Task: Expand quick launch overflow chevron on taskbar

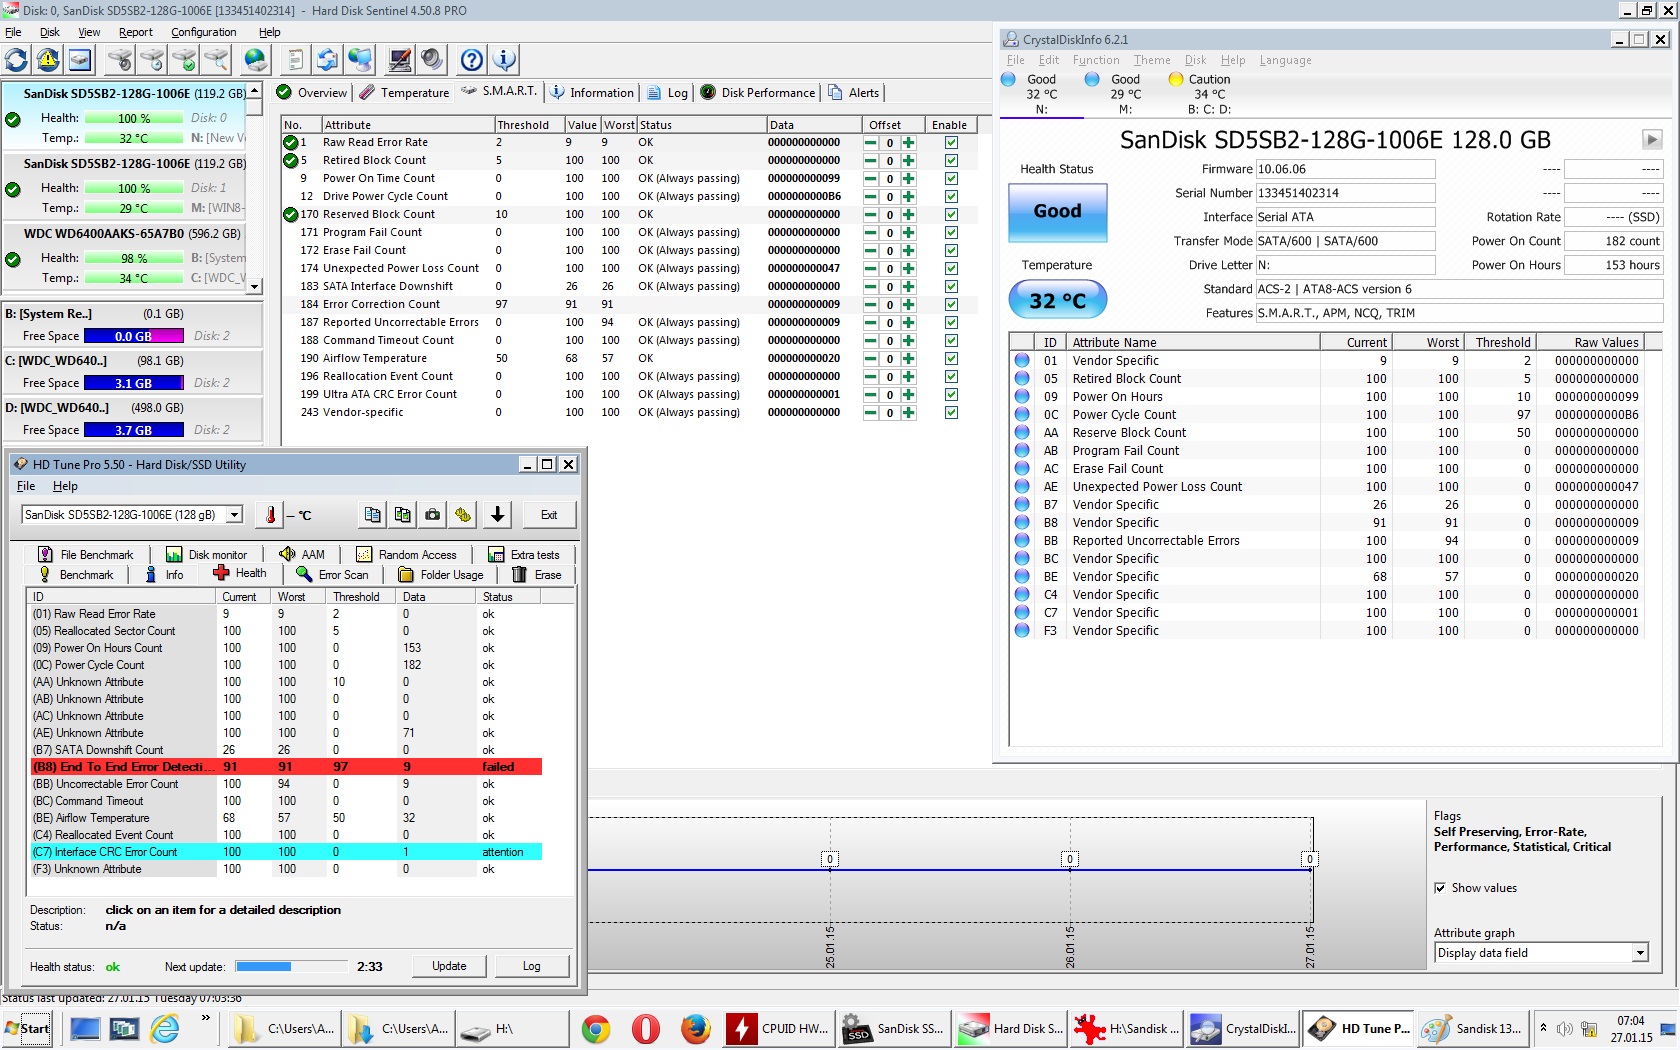Action: (x=206, y=1018)
